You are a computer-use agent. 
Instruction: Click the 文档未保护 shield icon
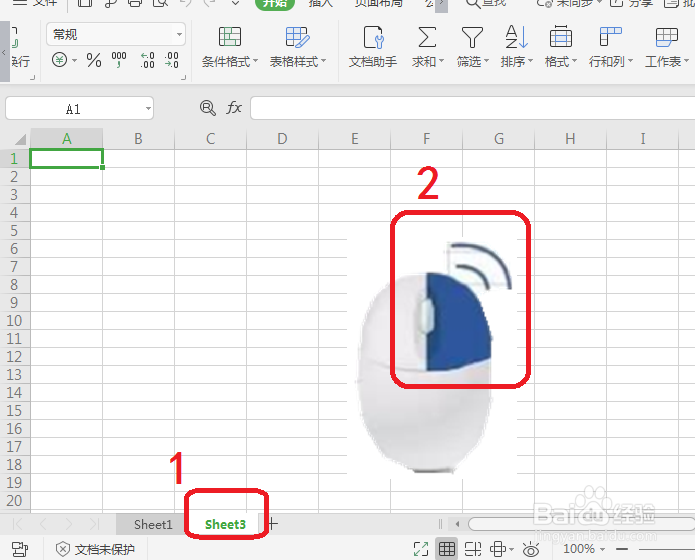[63, 549]
